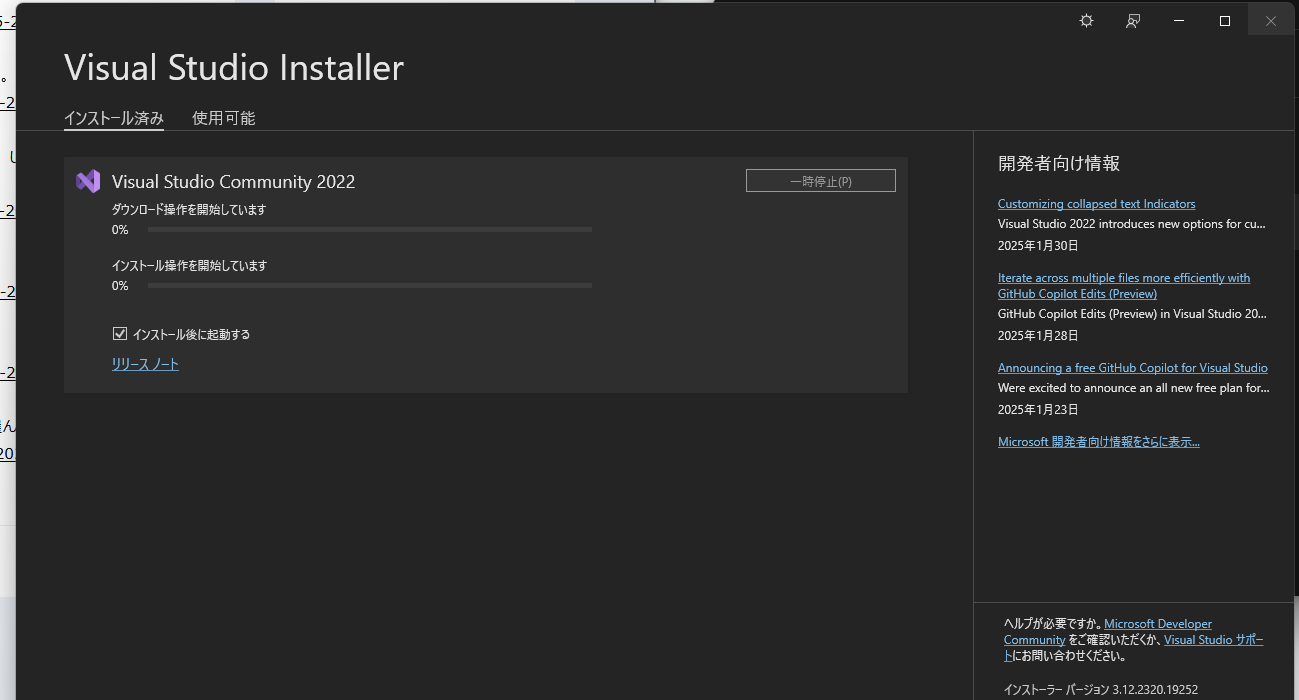1299x700 pixels.
Task: Open the GitHub Copilot Edits (Preview) article link
Action: point(1124,285)
